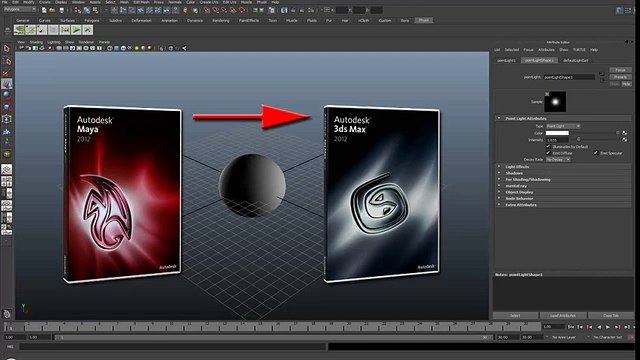640x360 pixels.
Task: Click the yellow lighting icon in viewport toolbar
Action: (137, 48)
